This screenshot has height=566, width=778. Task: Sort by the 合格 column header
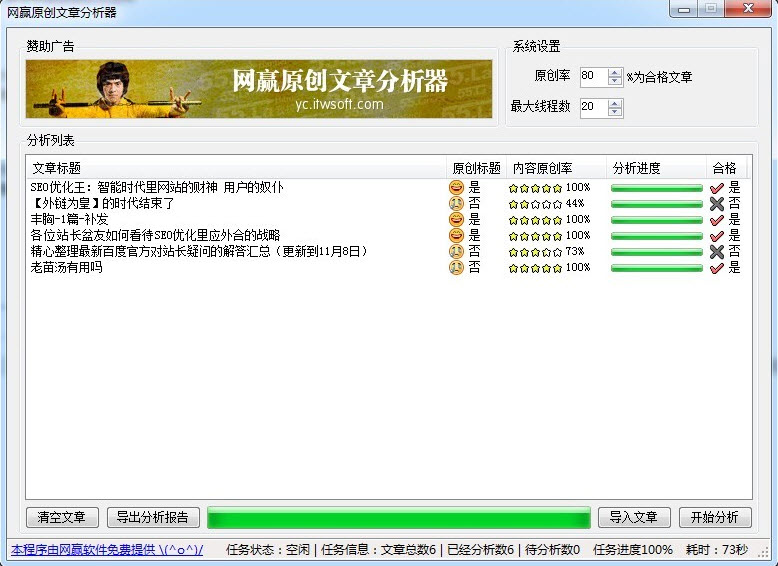(x=726, y=168)
